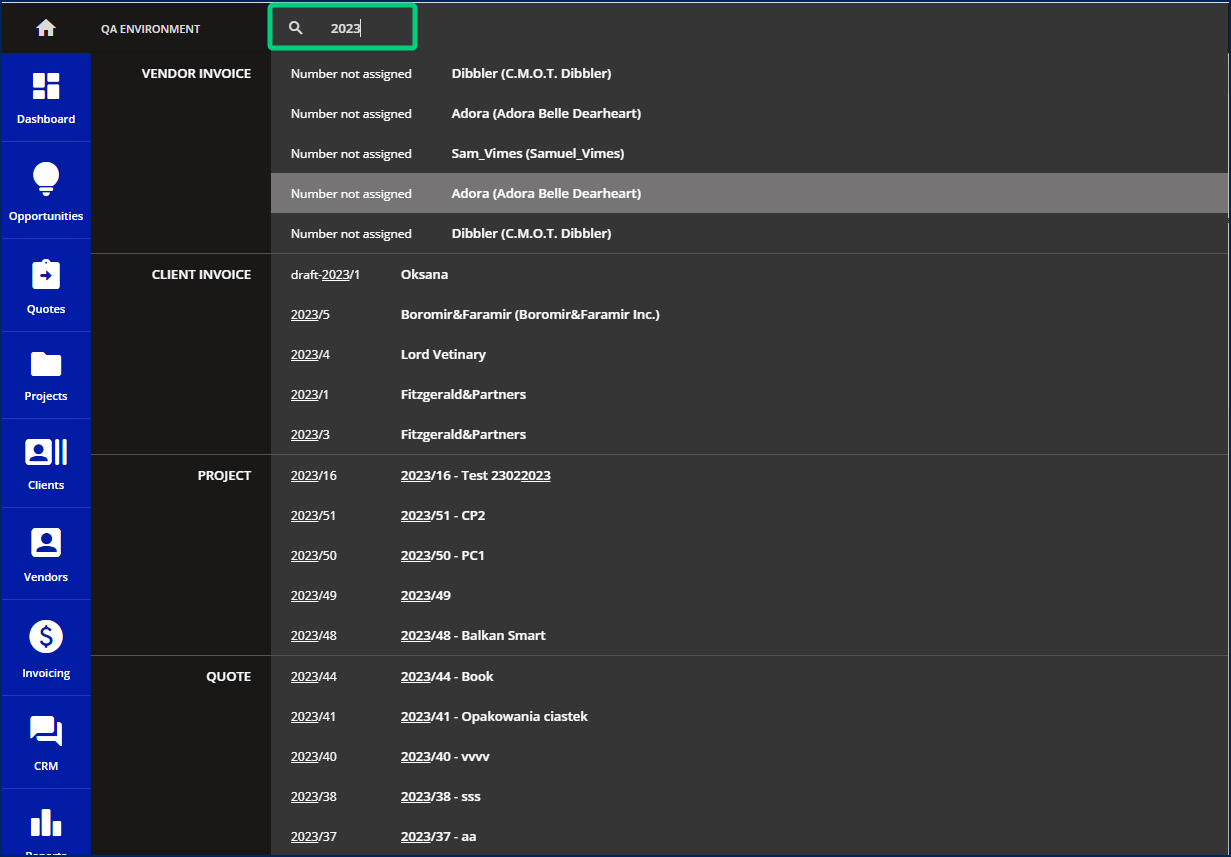Viewport: 1231px width, 857px height.
Task: Click the QA ENVIRONMENT label
Action: click(x=150, y=29)
